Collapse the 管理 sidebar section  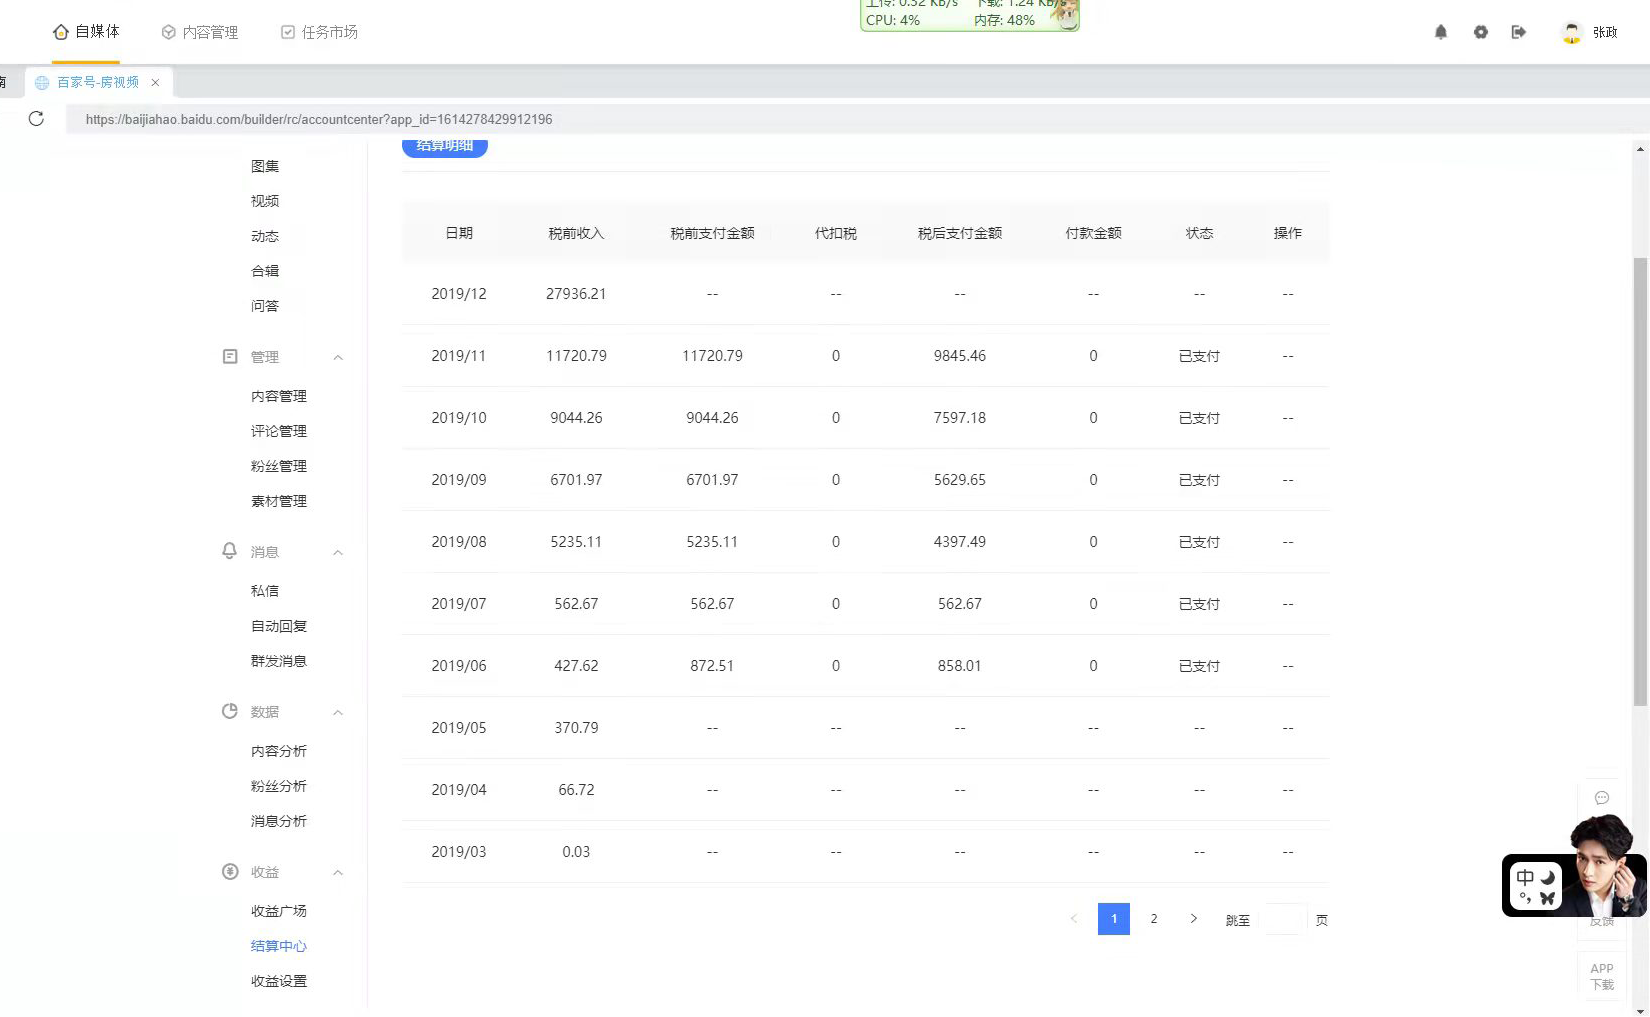[338, 357]
